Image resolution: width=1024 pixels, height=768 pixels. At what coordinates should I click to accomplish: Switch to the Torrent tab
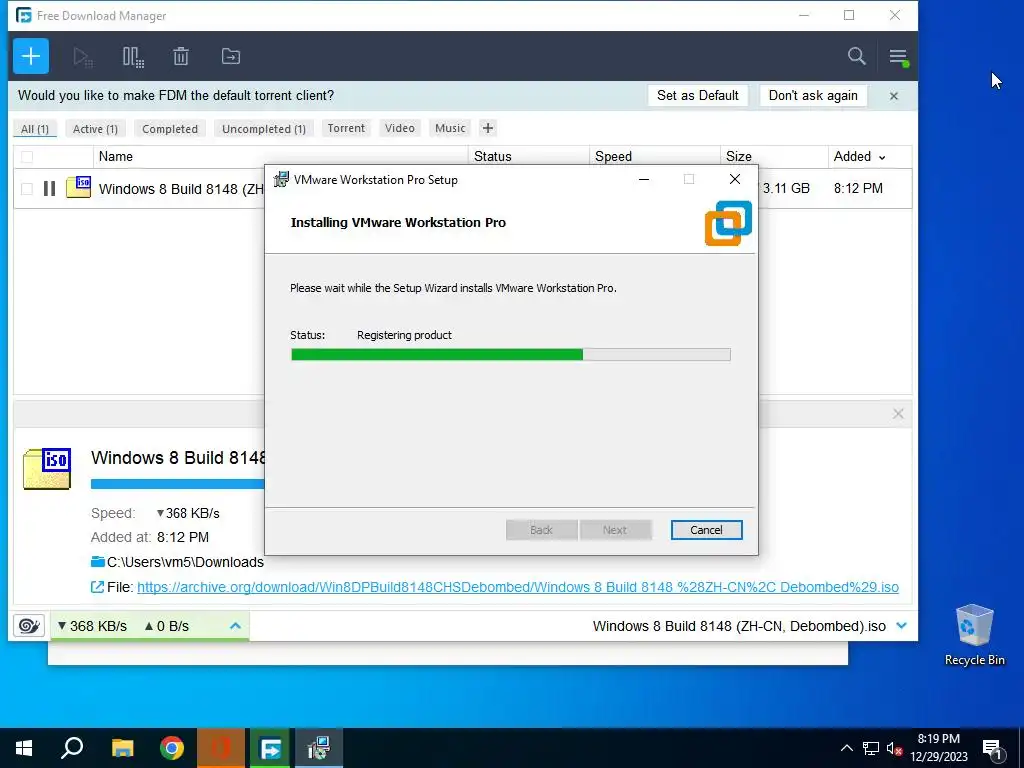pos(346,128)
